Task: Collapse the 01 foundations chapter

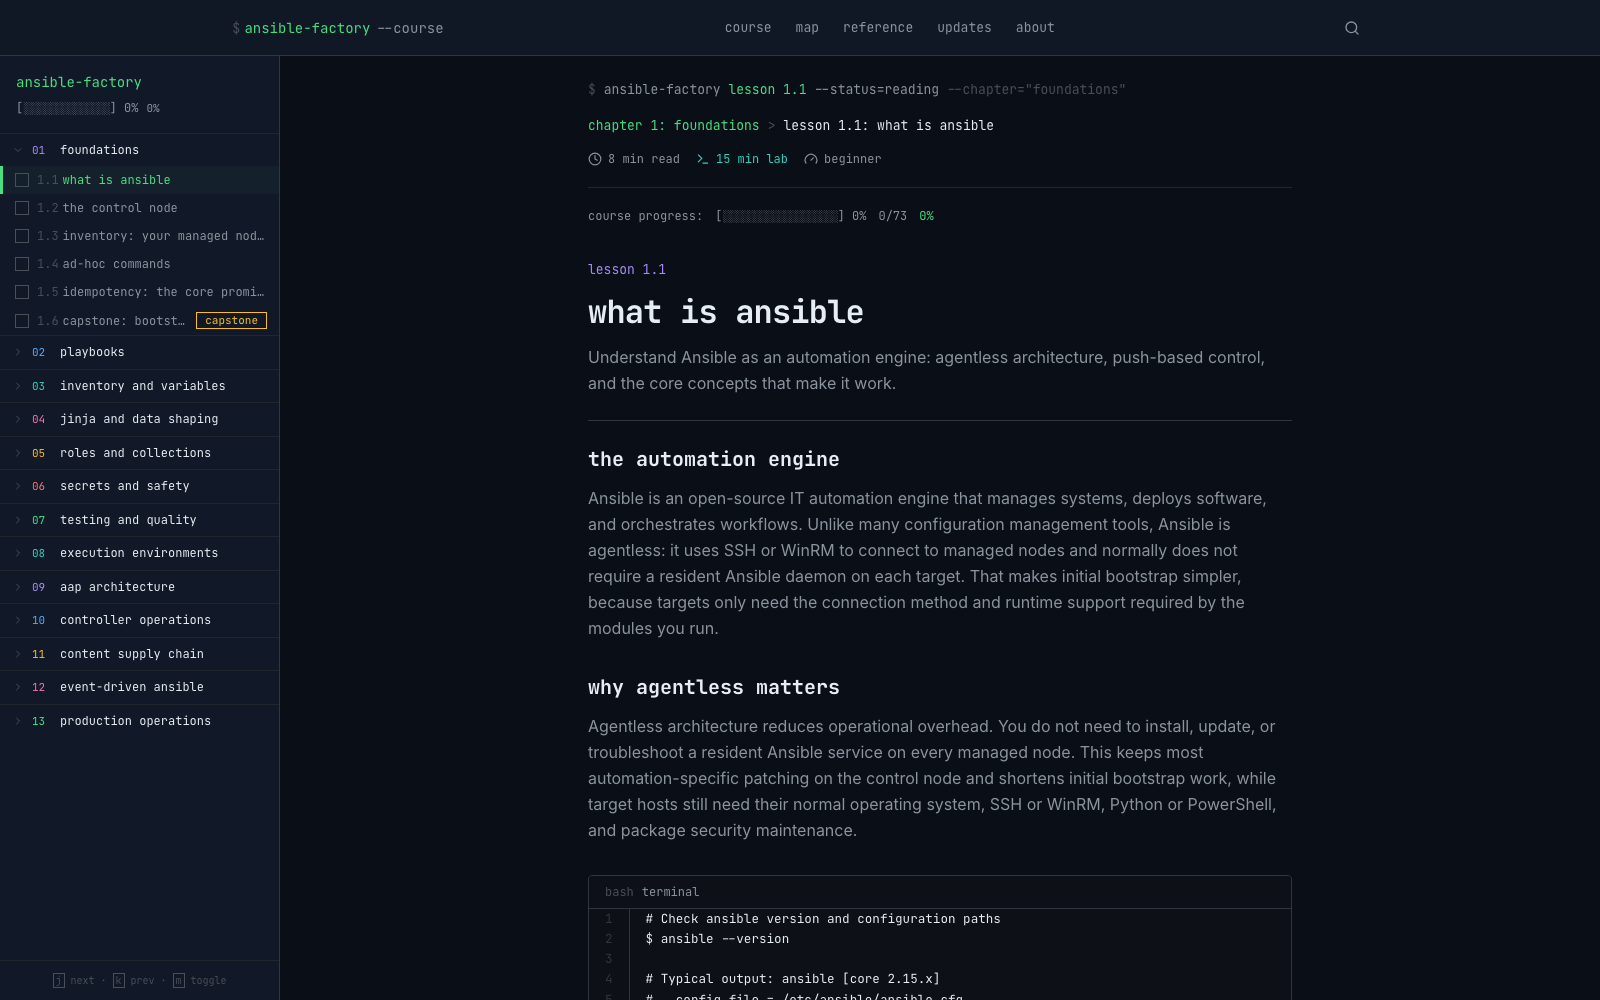Action: pyautogui.click(x=139, y=150)
